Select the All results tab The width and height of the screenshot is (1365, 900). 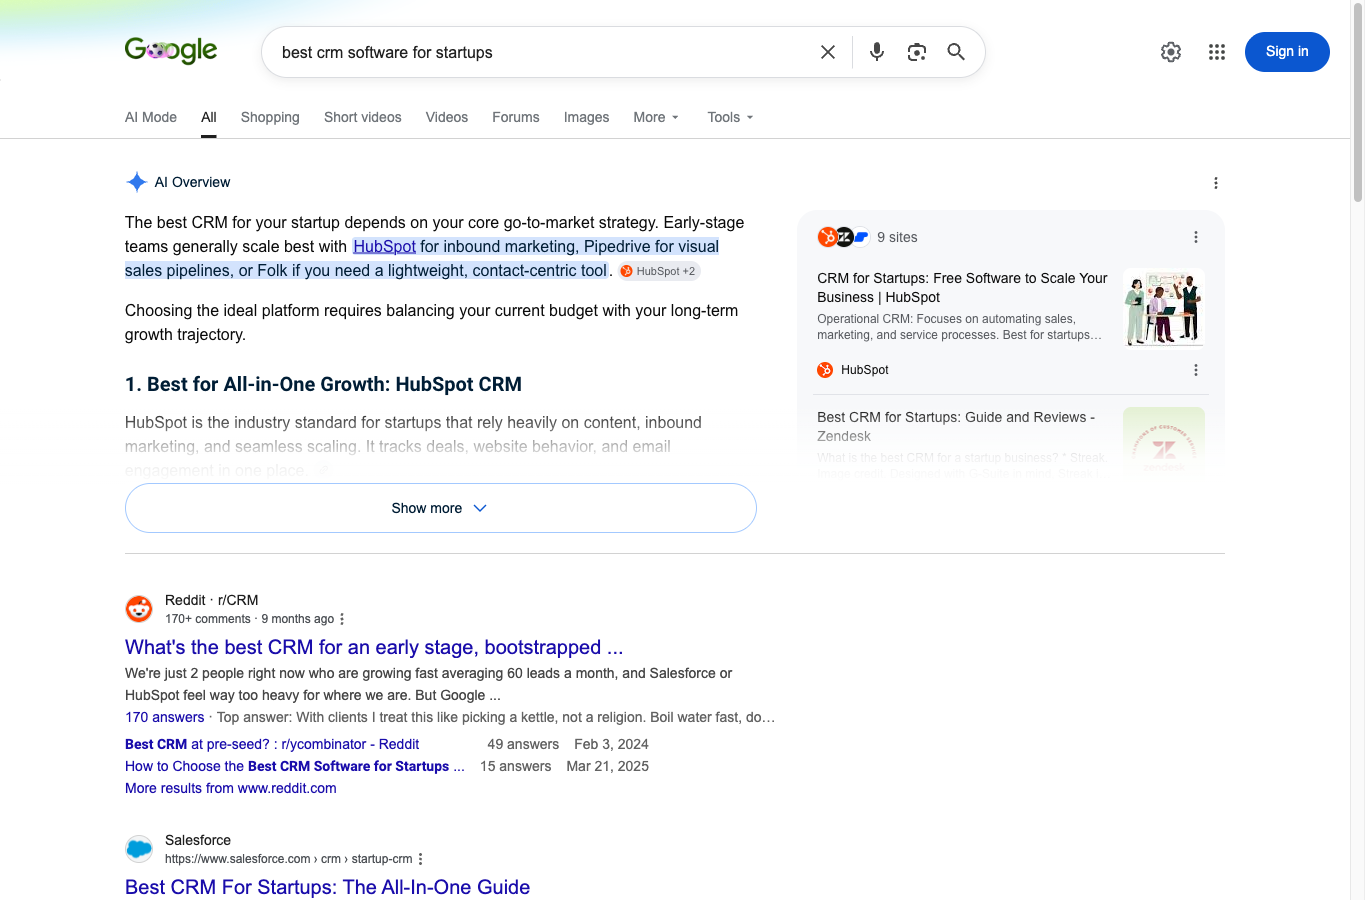click(x=209, y=117)
